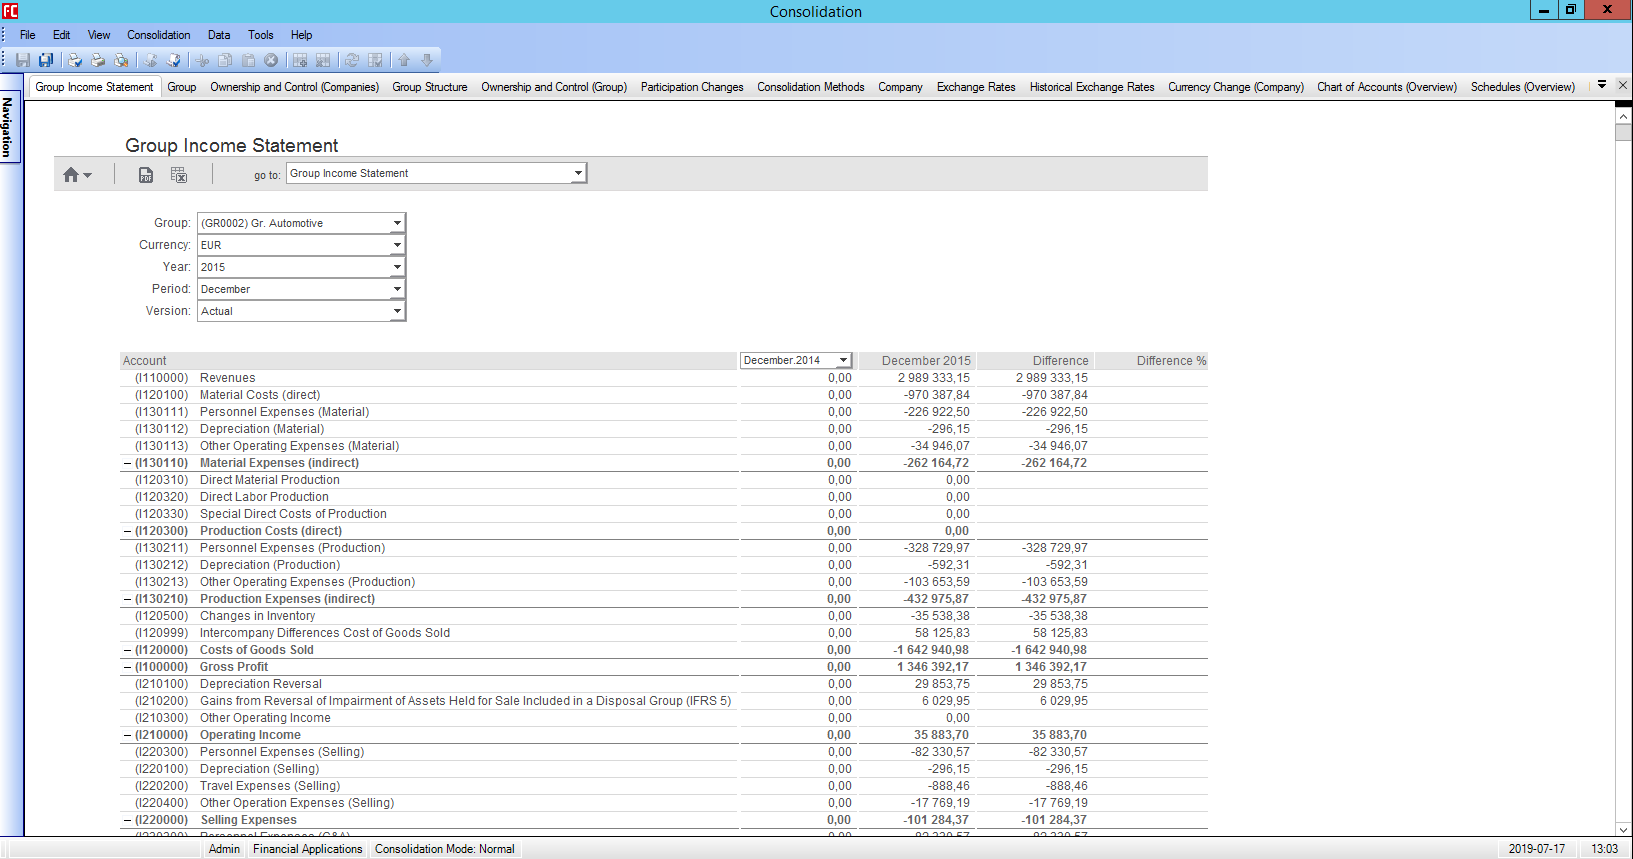Switch to the Exchange Rates tab
The width and height of the screenshot is (1633, 859).
pos(976,87)
